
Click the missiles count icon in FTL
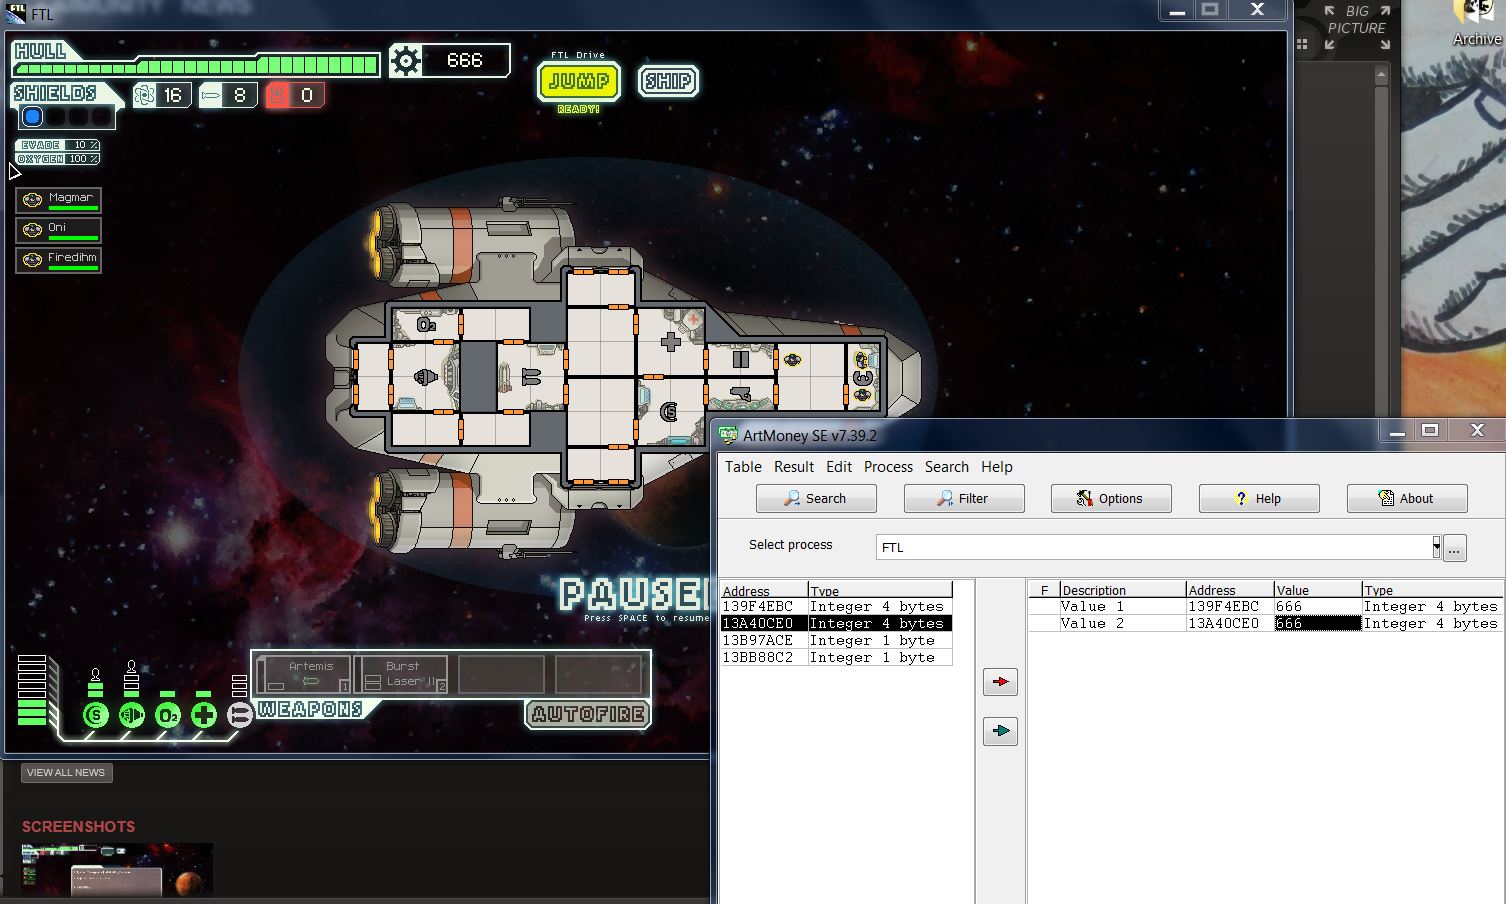(x=211, y=95)
